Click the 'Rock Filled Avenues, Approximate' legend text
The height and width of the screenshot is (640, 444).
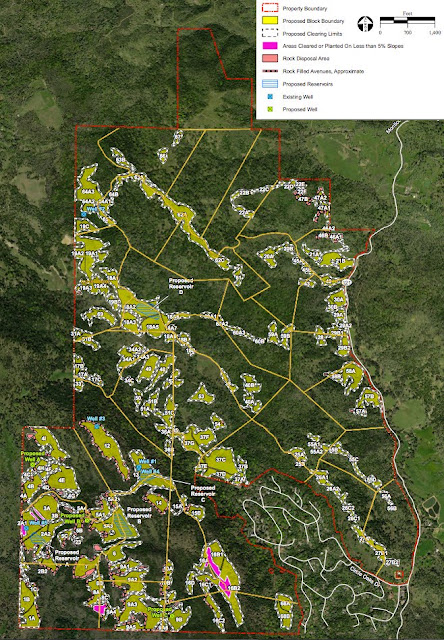click(323, 71)
